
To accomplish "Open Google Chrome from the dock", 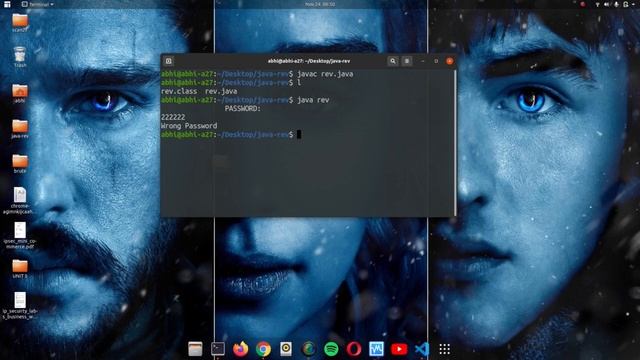I will click(263, 349).
